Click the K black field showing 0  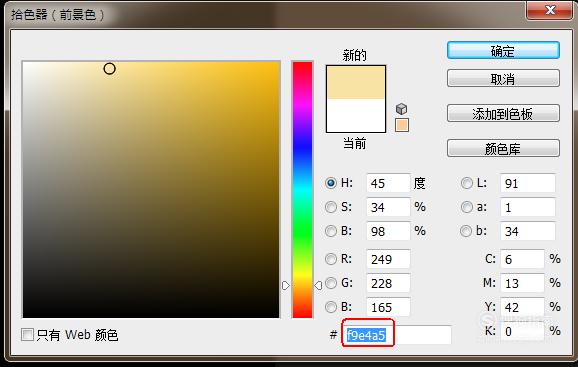click(522, 331)
